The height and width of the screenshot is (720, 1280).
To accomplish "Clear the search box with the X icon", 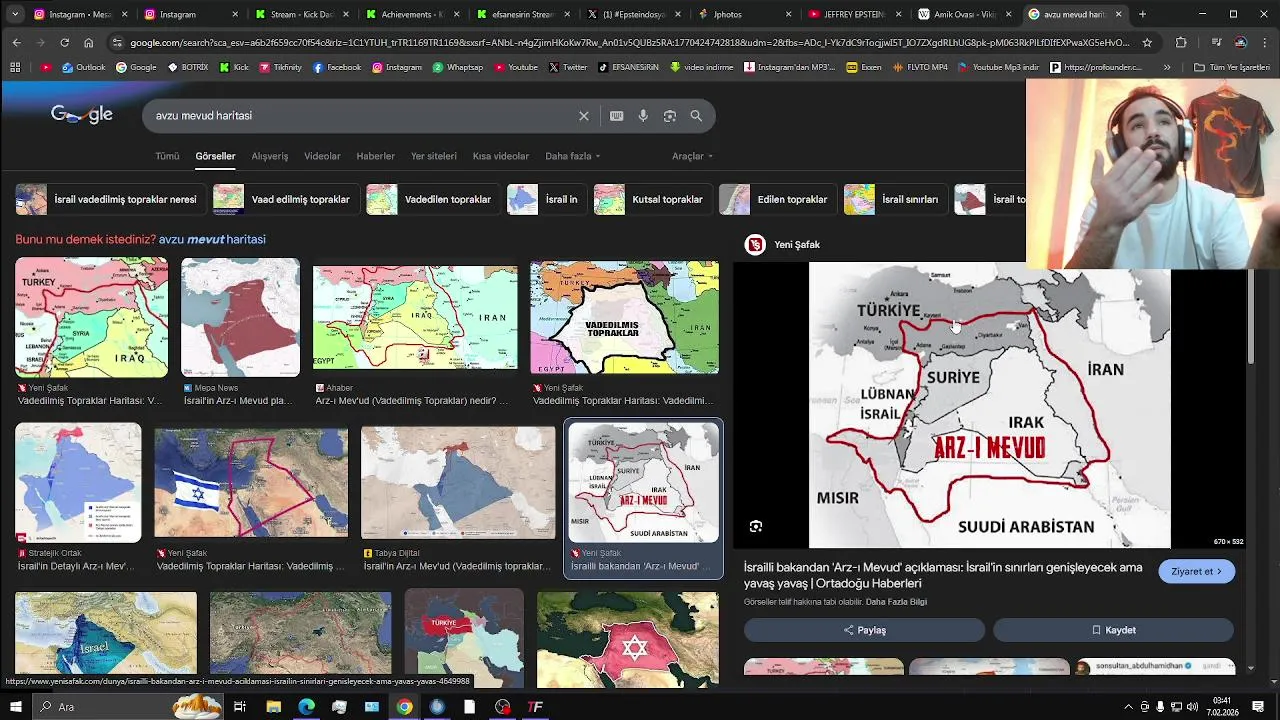I will pyautogui.click(x=584, y=116).
